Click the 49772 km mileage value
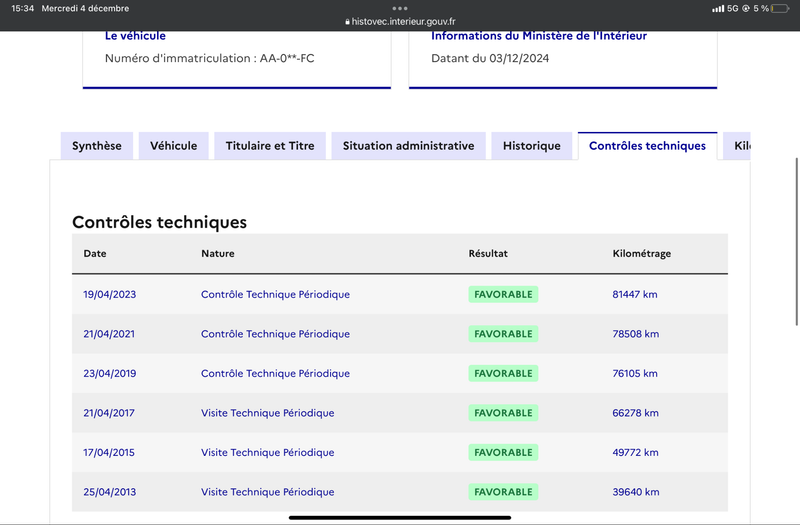Screen dimensions: 800x525 pos(635,453)
